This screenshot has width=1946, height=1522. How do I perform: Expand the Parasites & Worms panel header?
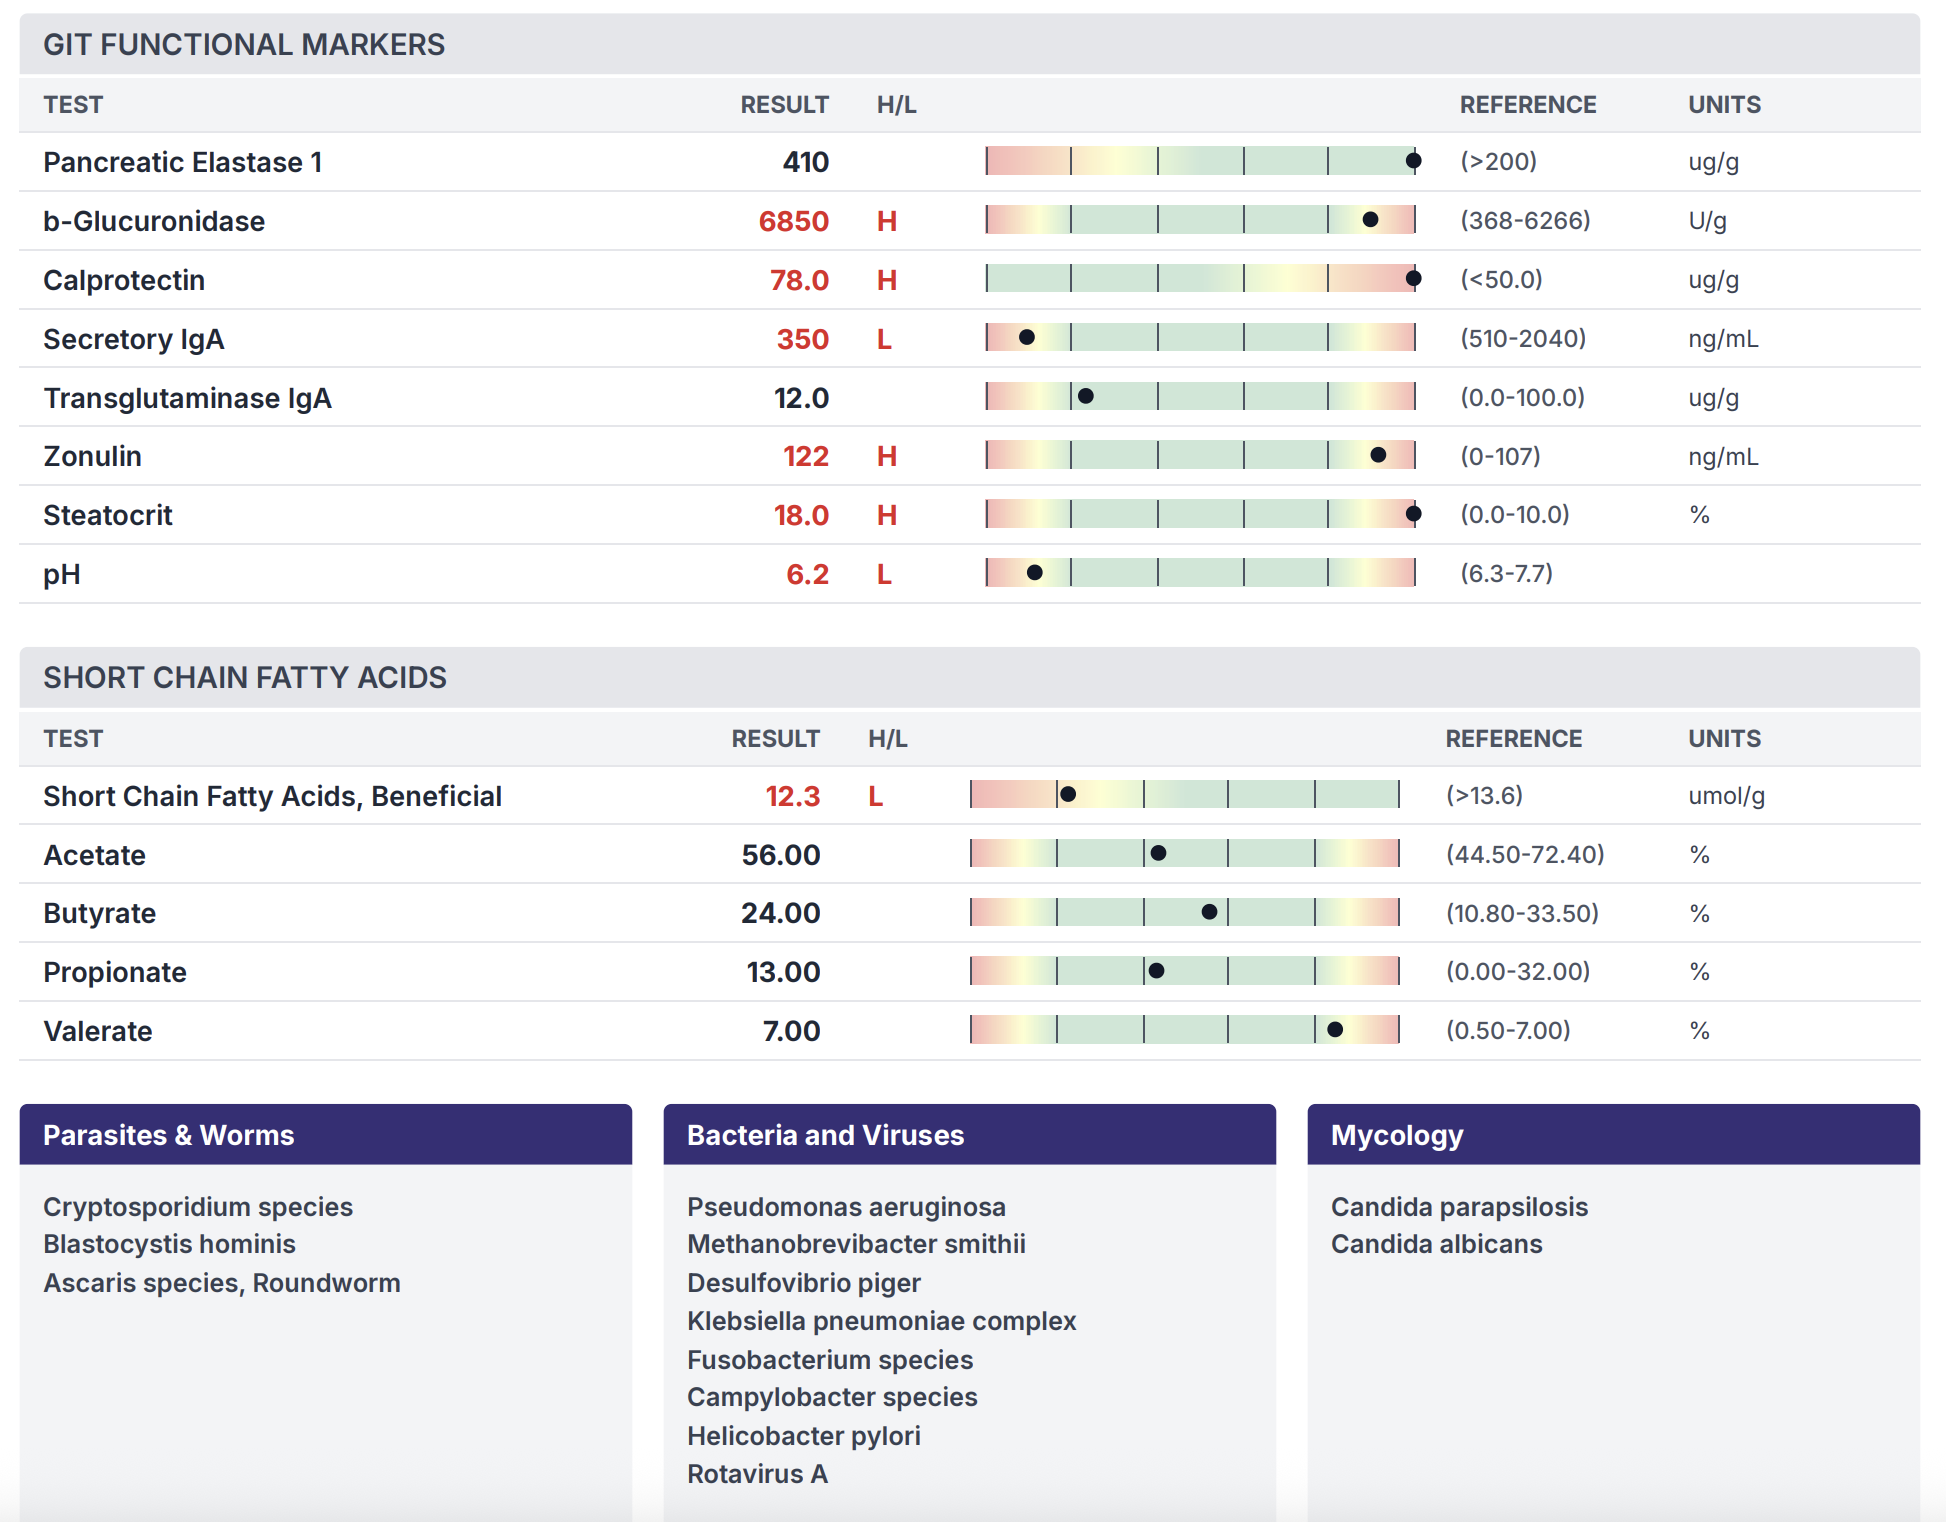tap(168, 1135)
